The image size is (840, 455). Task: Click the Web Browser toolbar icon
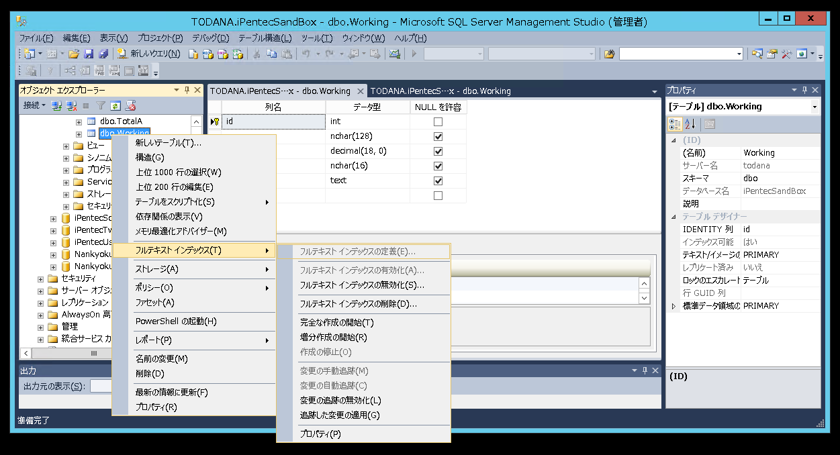801,54
